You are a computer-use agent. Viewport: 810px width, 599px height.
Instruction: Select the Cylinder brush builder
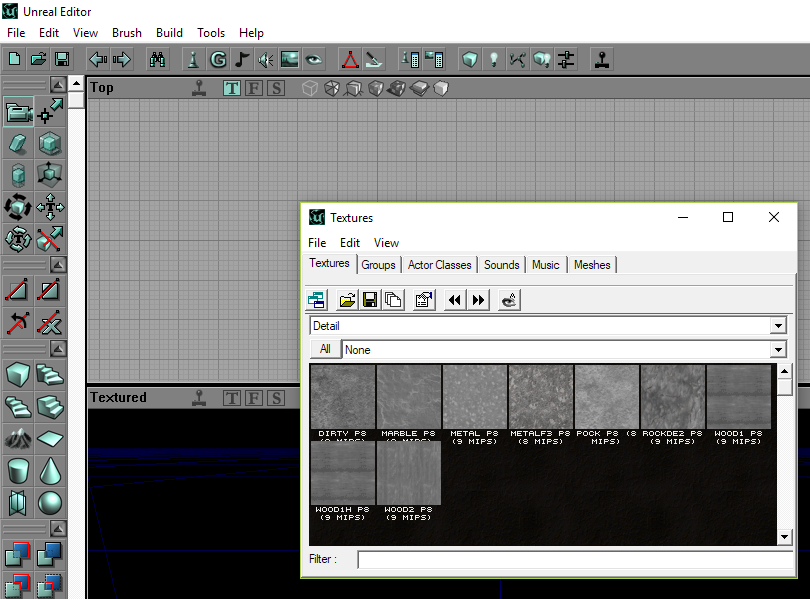click(18, 471)
